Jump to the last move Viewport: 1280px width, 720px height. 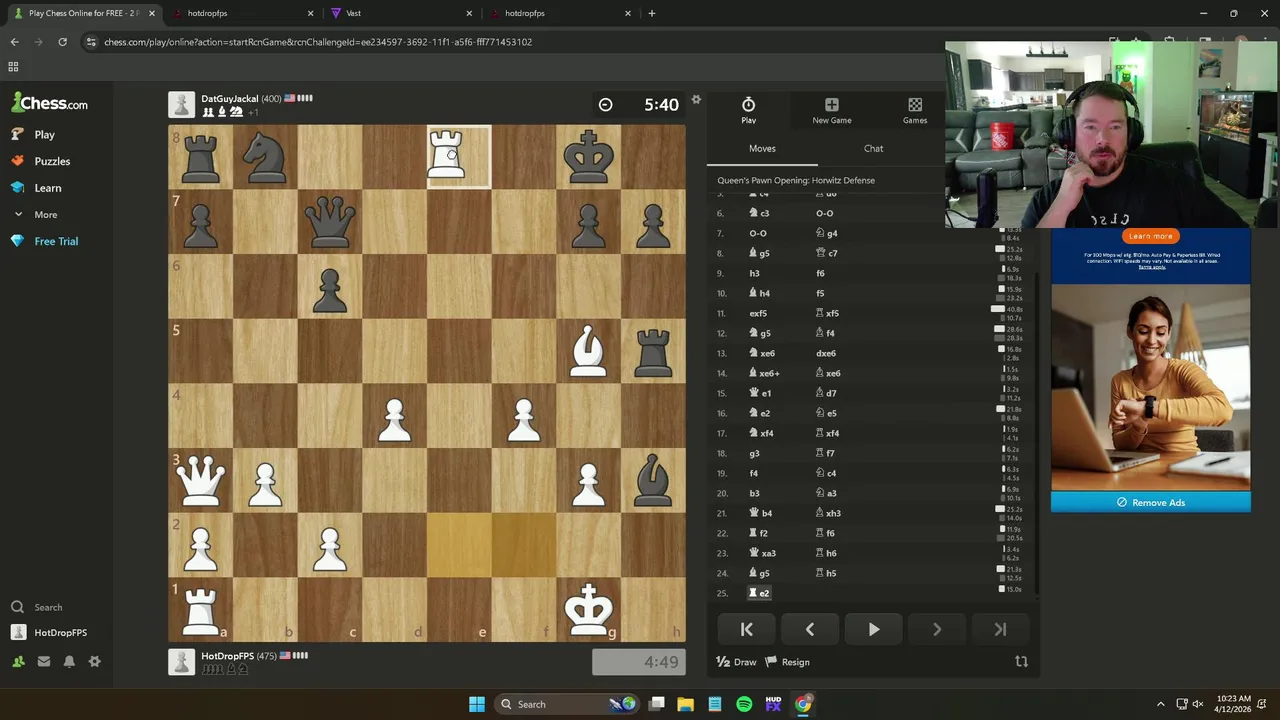click(x=1000, y=629)
